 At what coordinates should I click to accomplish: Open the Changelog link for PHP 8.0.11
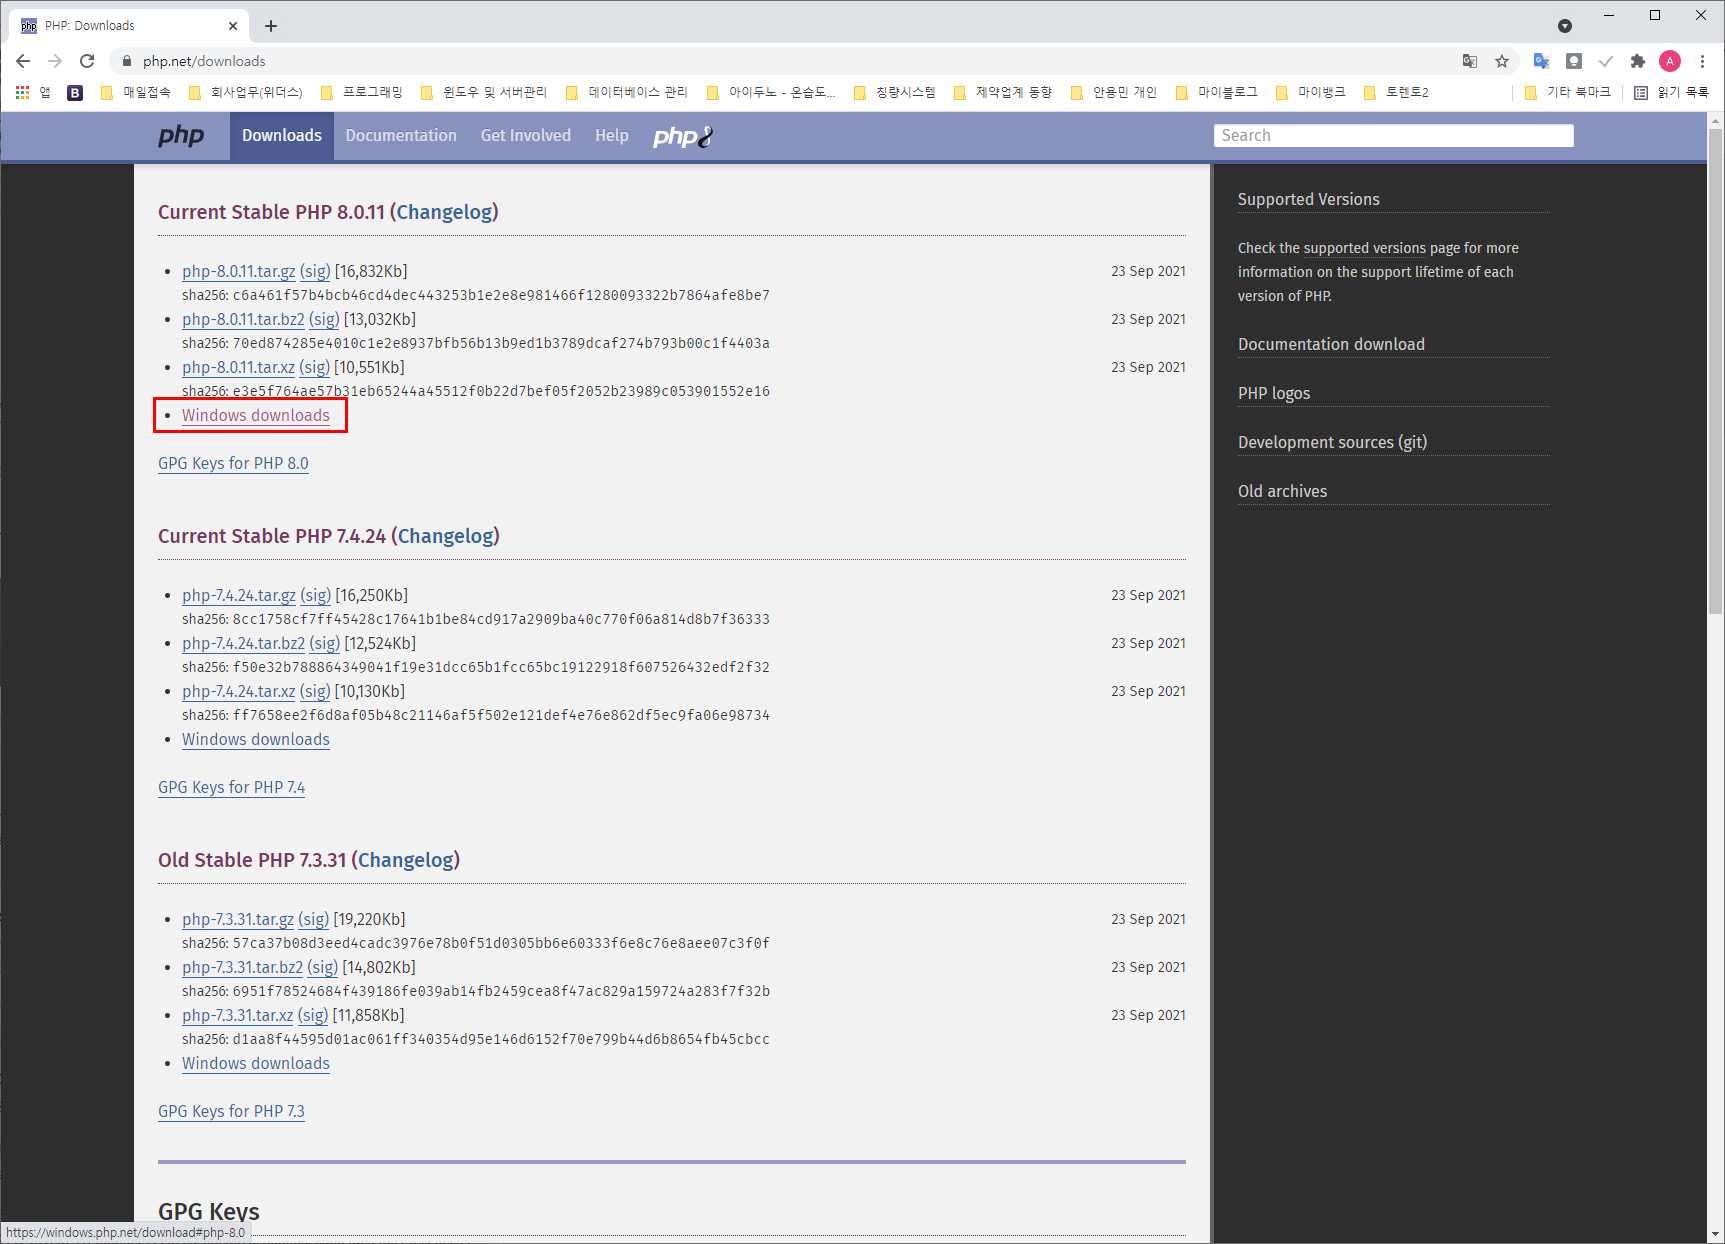pyautogui.click(x=445, y=212)
